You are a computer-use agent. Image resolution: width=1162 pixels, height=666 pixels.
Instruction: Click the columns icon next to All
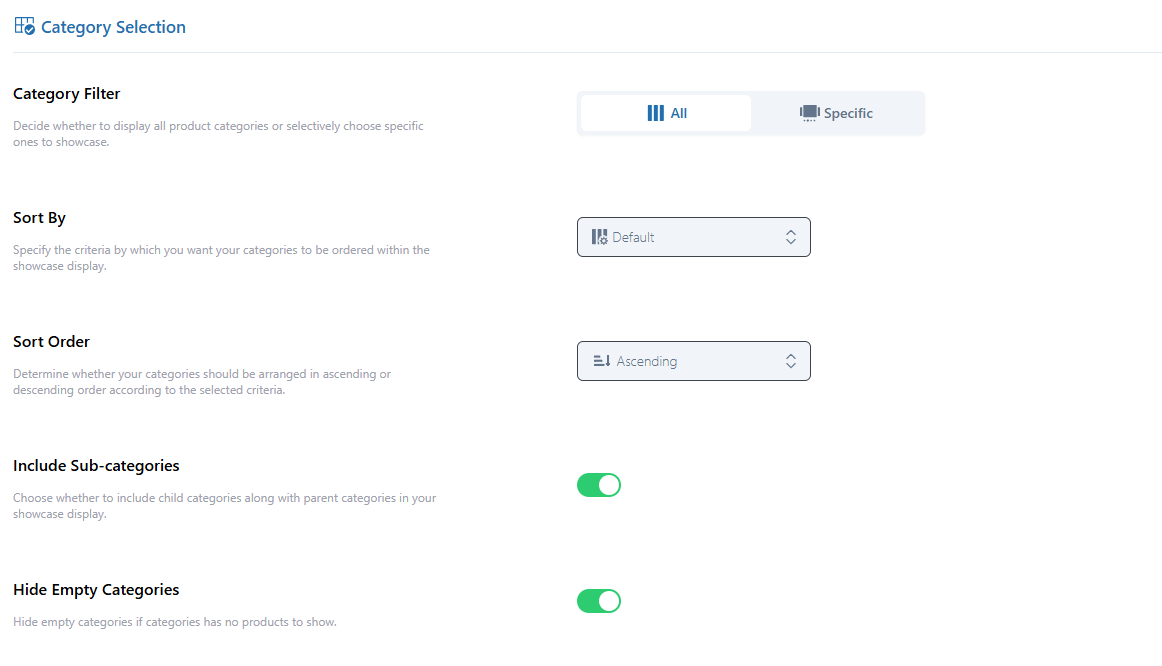pos(655,113)
